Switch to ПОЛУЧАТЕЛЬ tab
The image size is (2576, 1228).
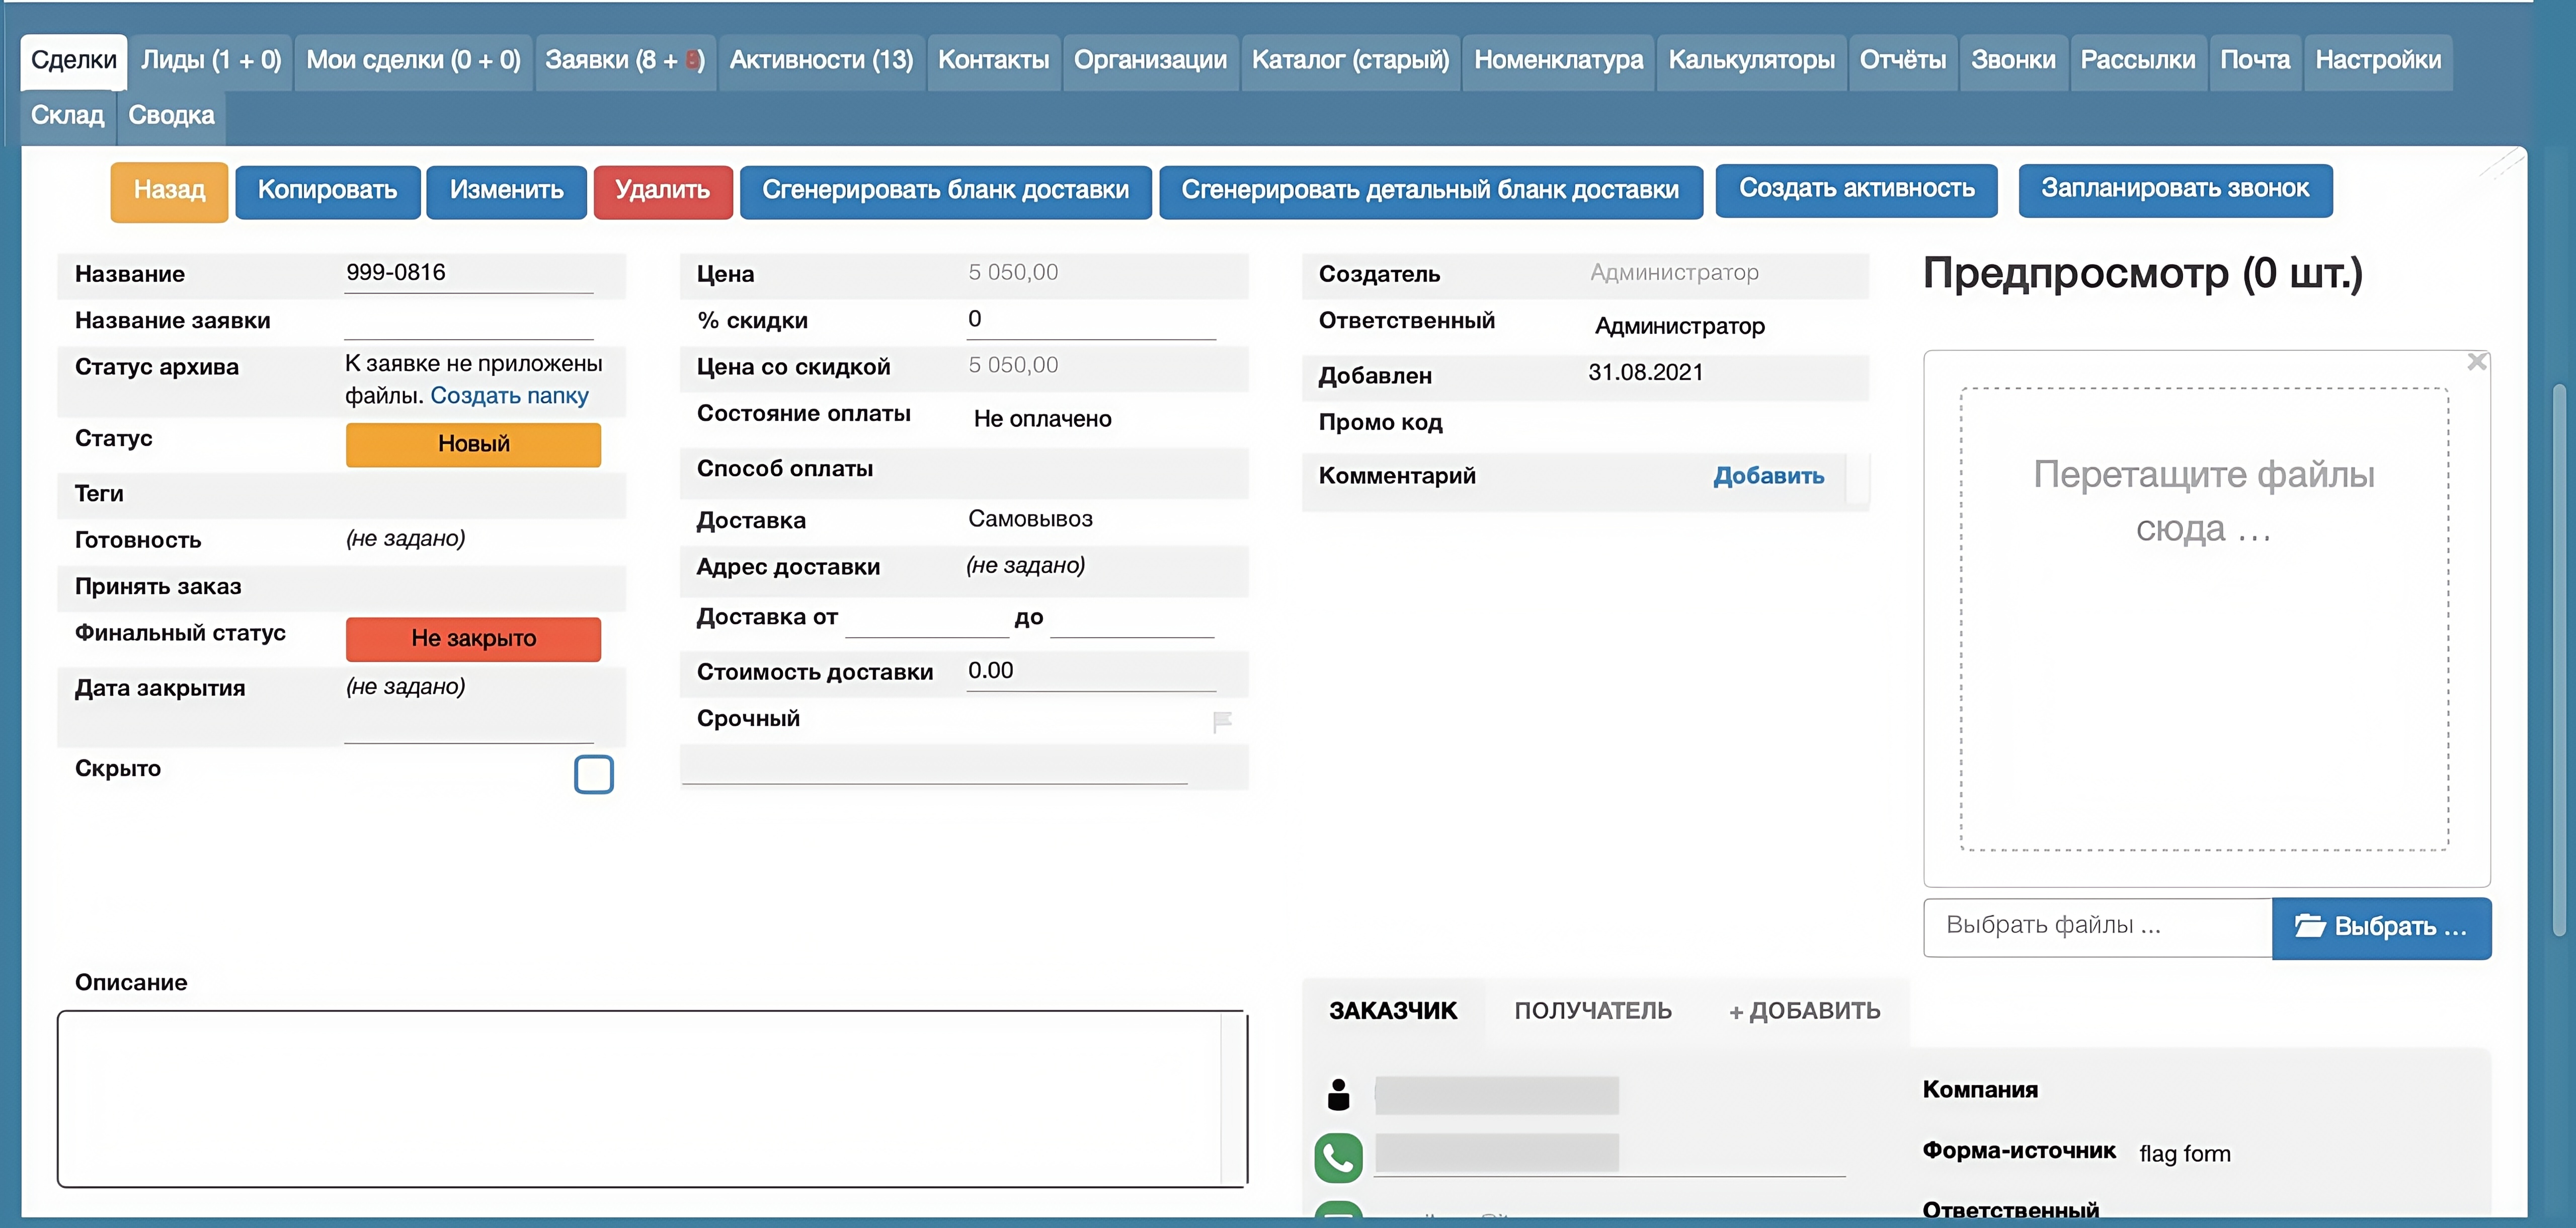coord(1592,1012)
